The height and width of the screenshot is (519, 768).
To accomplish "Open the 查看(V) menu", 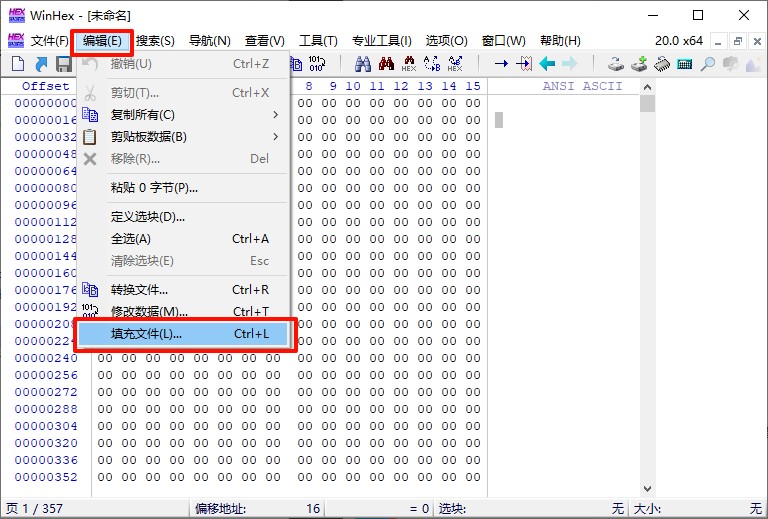I will (264, 41).
